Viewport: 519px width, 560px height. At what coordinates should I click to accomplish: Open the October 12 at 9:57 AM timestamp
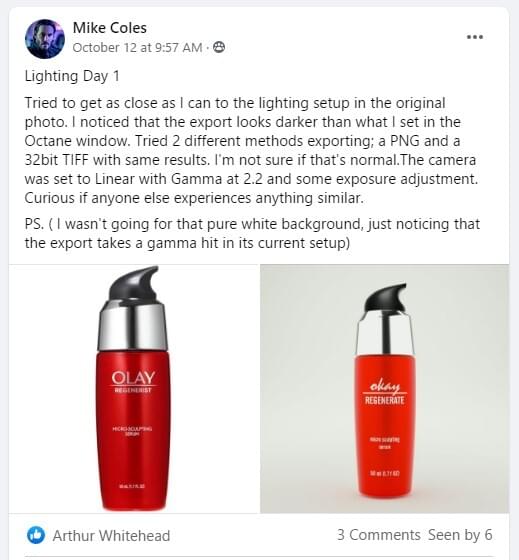[137, 48]
